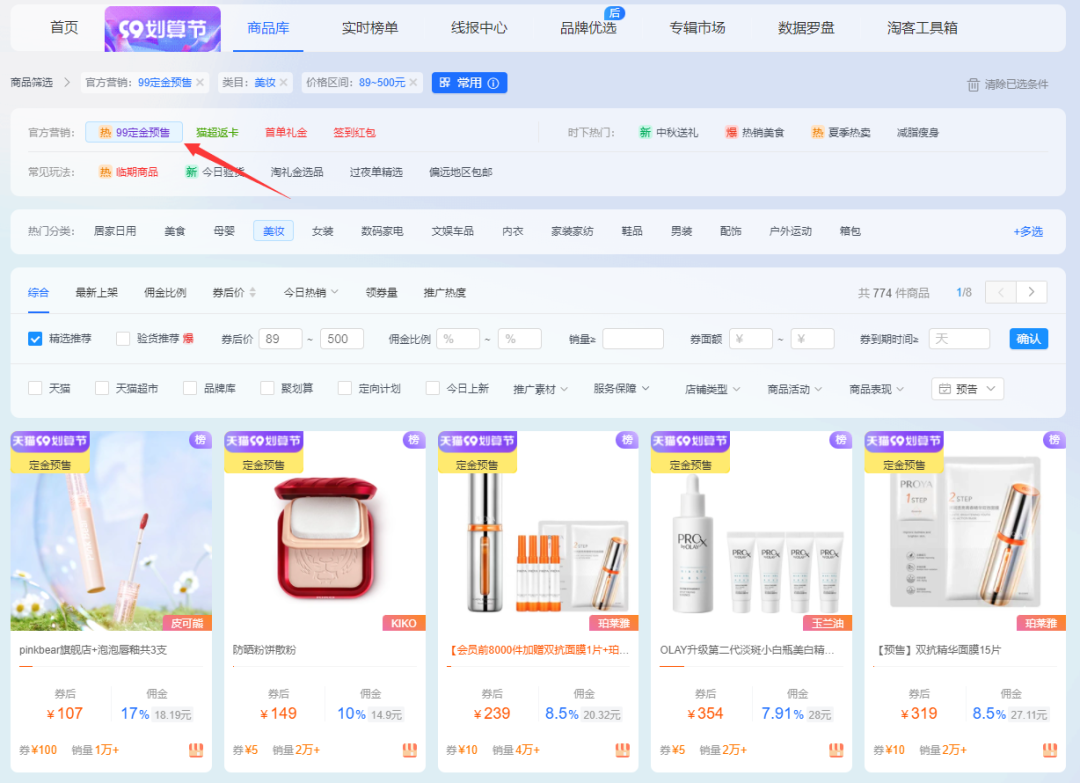Viewport: 1080px width, 783px height.
Task: Go to previous page arrow
Action: (x=1001, y=292)
